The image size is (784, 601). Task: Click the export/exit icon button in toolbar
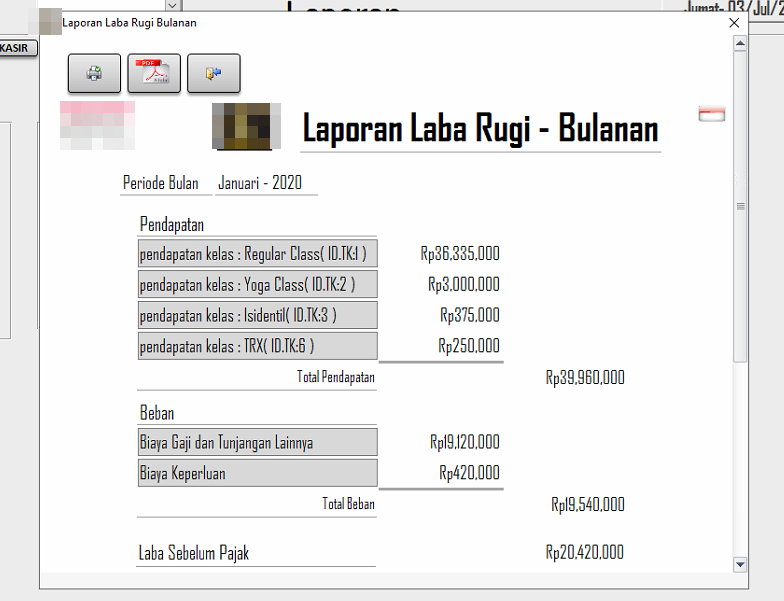click(x=213, y=73)
